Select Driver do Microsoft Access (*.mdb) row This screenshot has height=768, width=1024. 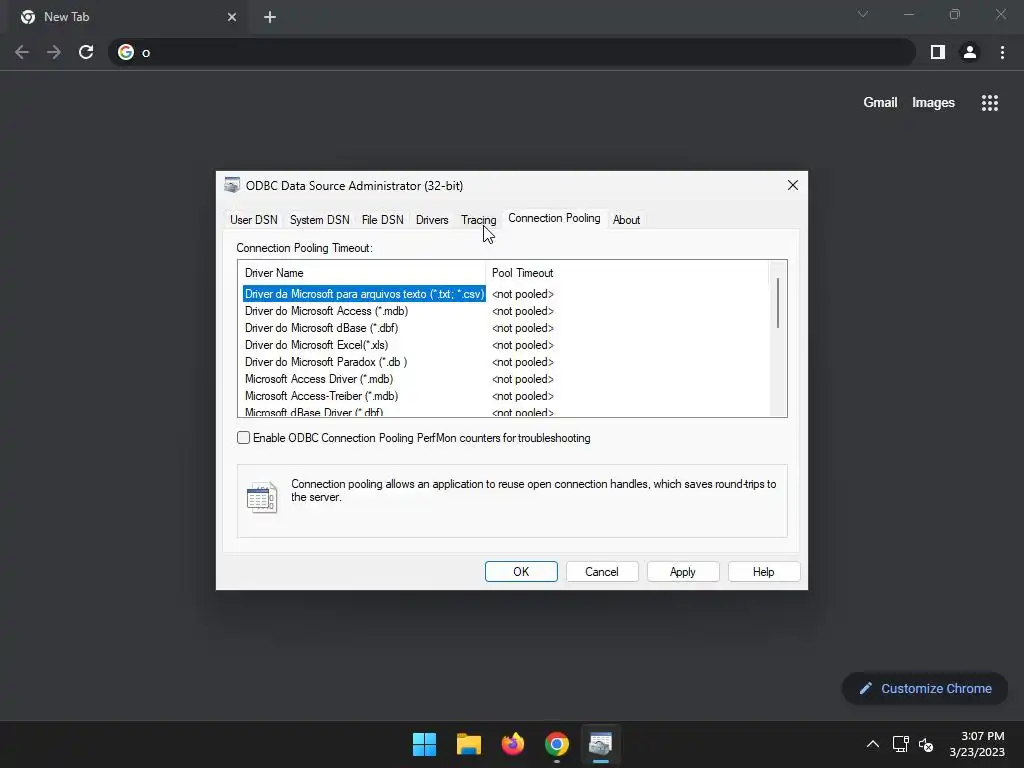point(327,311)
